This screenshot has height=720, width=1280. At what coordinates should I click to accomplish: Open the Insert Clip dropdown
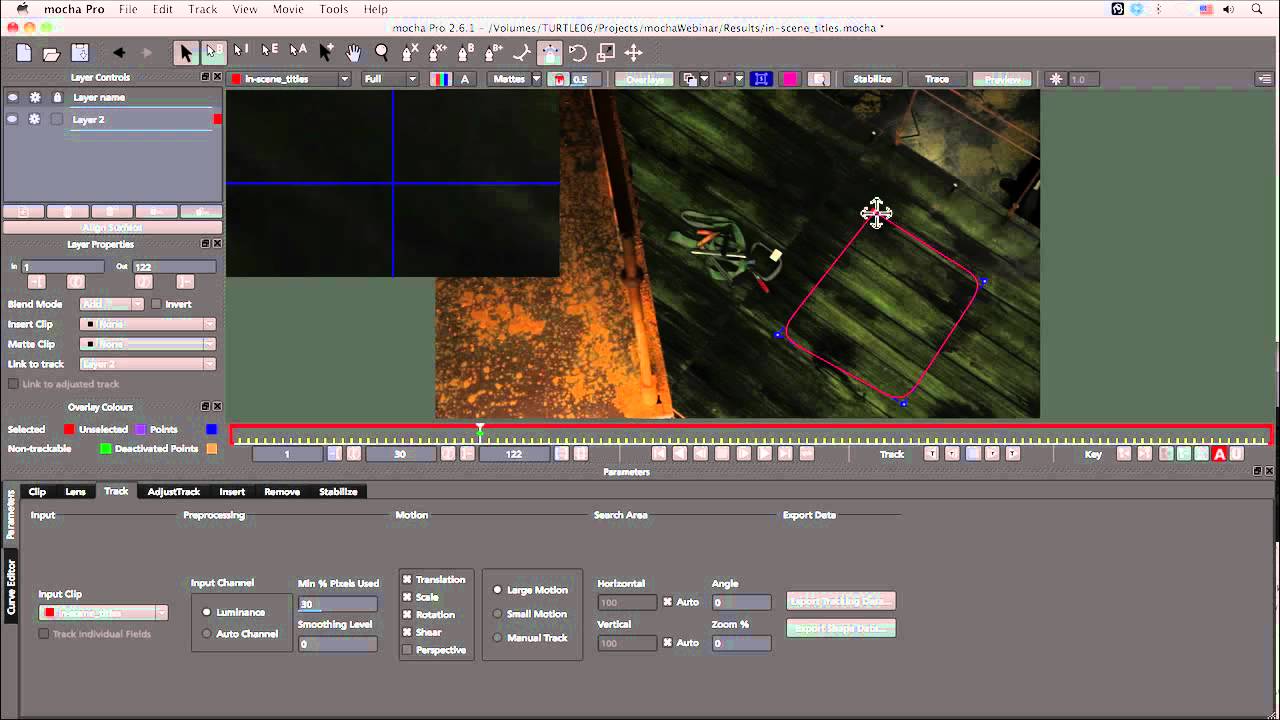click(x=147, y=323)
